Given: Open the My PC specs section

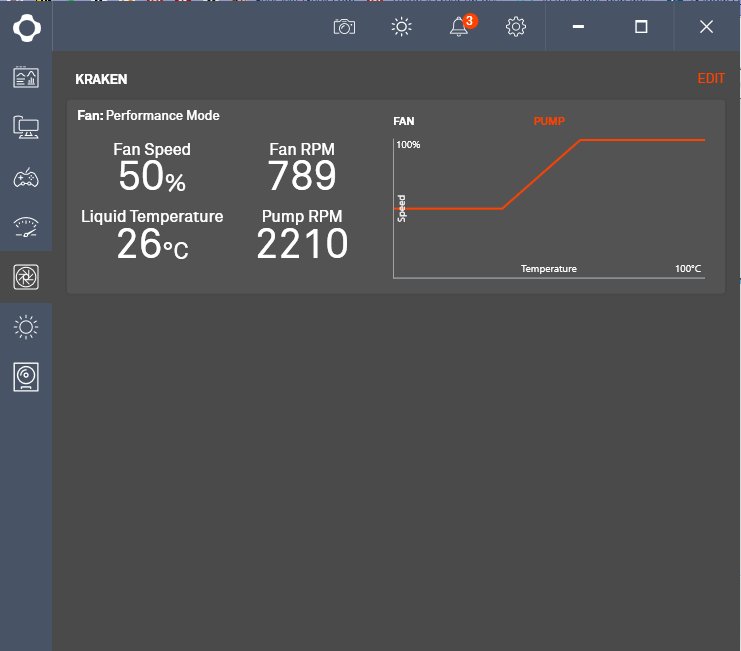Looking at the screenshot, I should coord(26,127).
